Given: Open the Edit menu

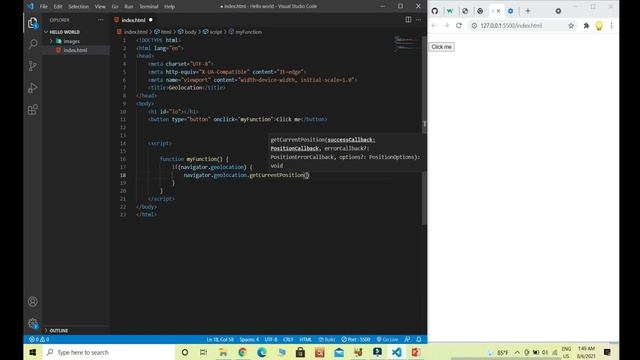Looking at the screenshot, I should (58, 7).
